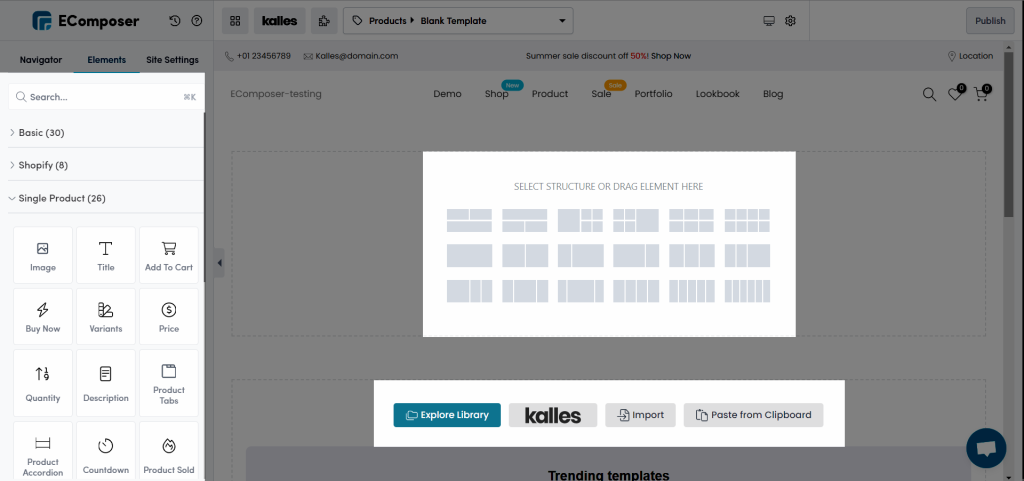Switch to the Elements tab
Viewport: 1024px width, 481px height.
pos(106,59)
